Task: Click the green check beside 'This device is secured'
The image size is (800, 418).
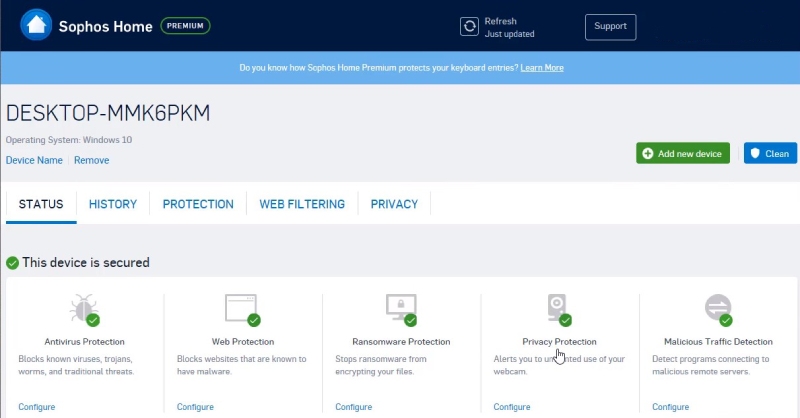Action: 12,263
